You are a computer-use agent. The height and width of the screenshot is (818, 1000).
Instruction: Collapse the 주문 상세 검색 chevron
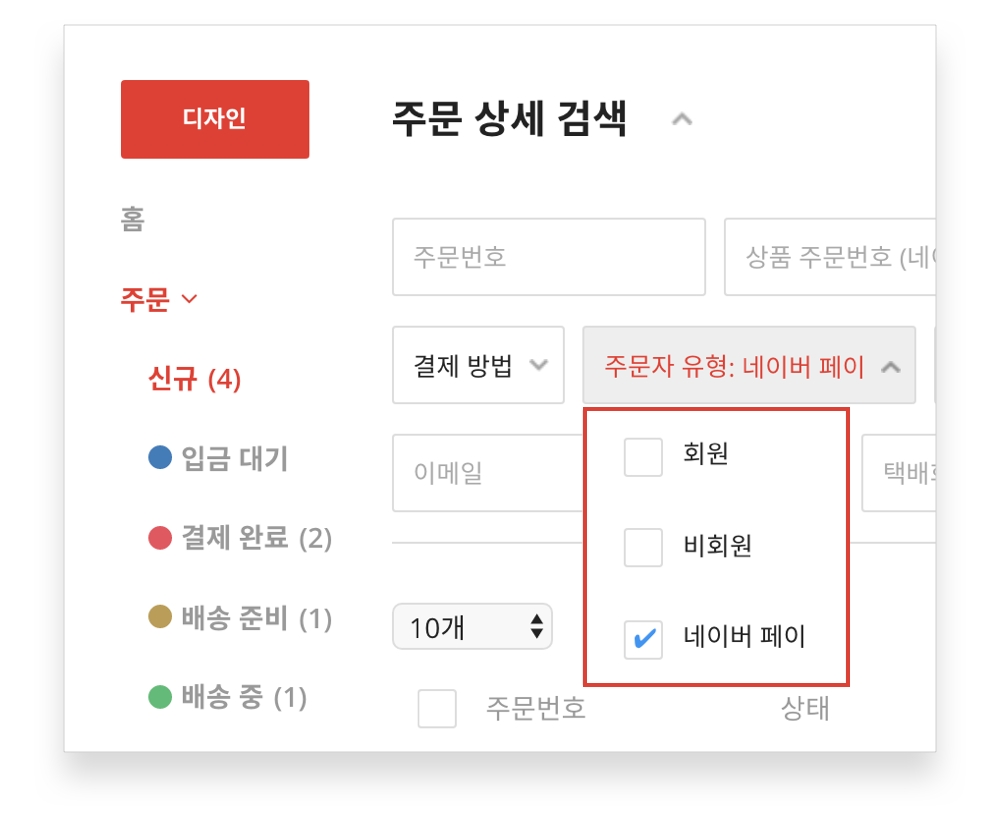[x=682, y=120]
